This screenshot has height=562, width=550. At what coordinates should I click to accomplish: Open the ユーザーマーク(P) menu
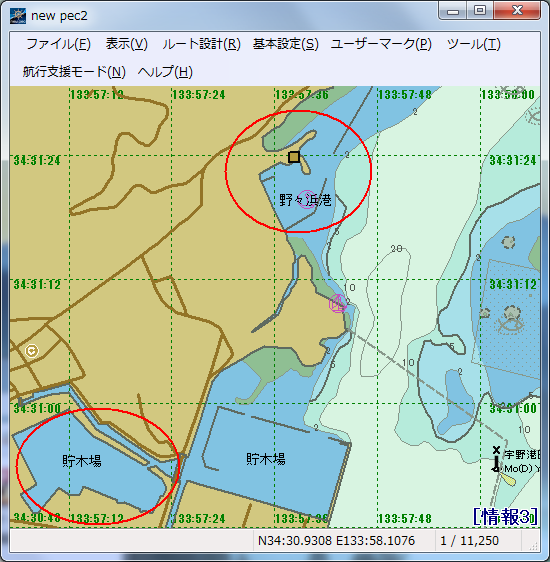tap(381, 44)
